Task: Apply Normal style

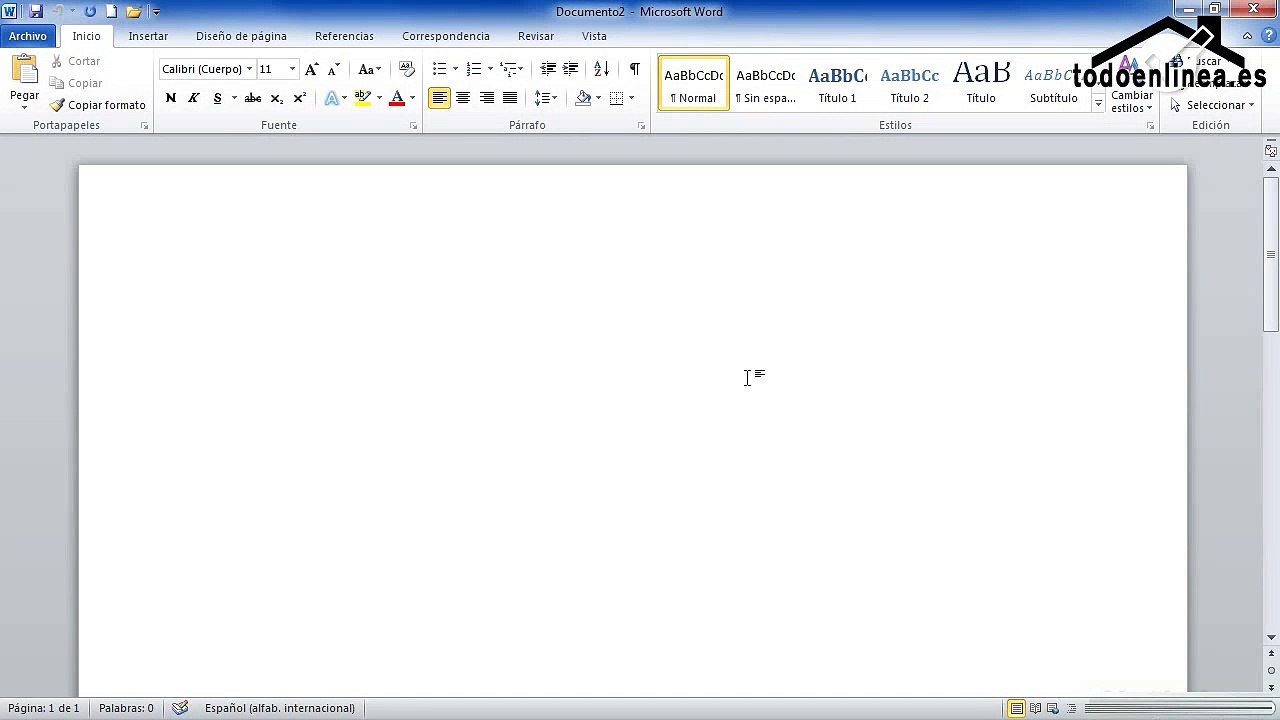Action: click(694, 83)
